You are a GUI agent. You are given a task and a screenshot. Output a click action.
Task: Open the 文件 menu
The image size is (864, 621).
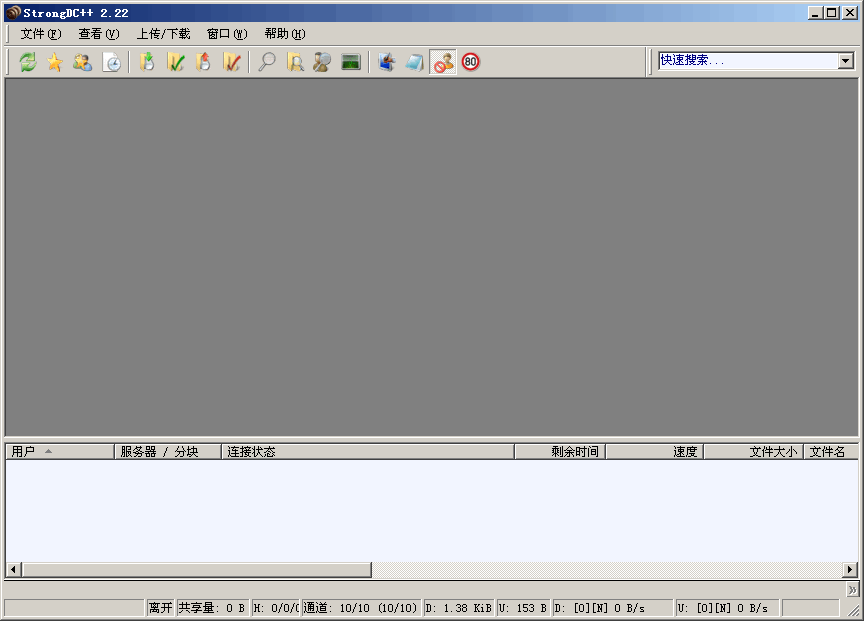coord(36,33)
